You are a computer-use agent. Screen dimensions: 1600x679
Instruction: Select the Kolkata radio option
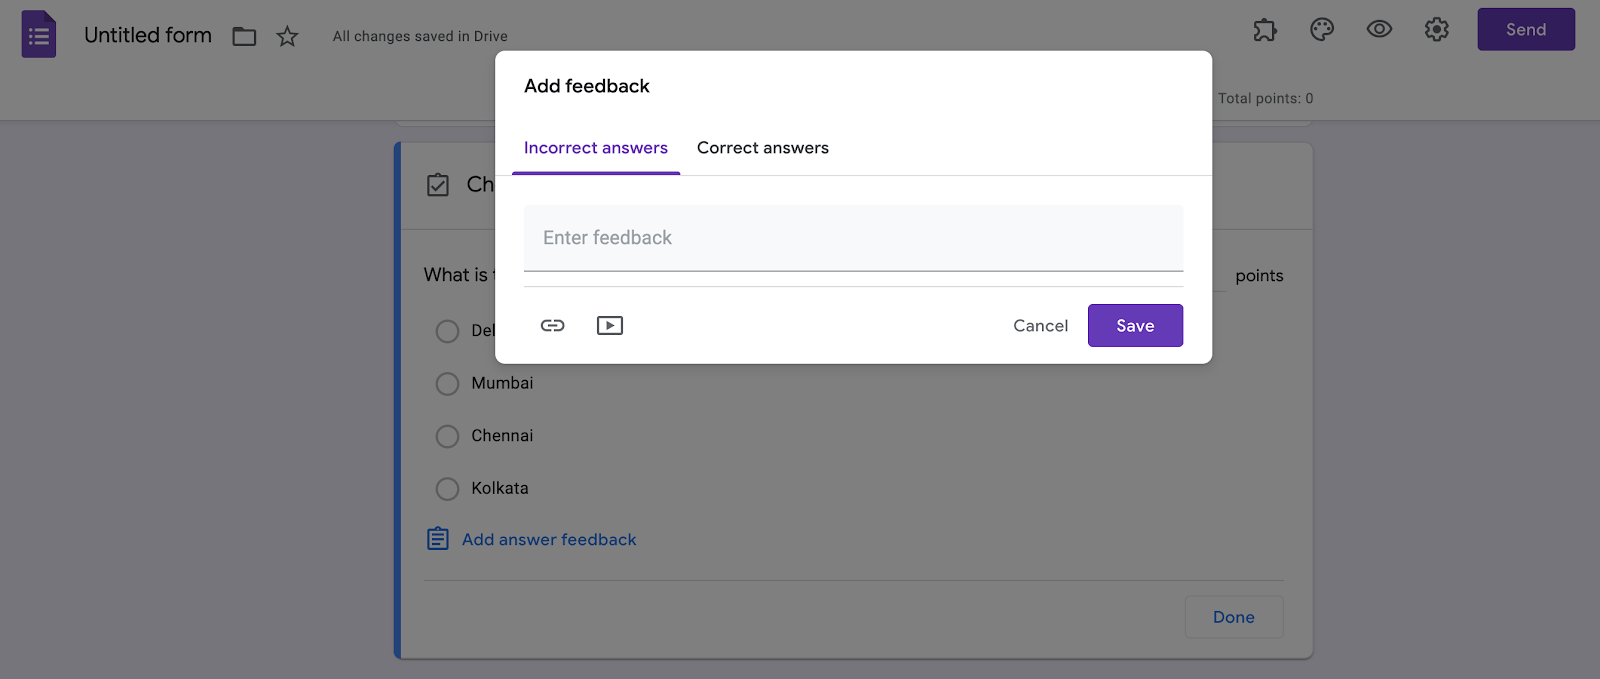coord(448,489)
